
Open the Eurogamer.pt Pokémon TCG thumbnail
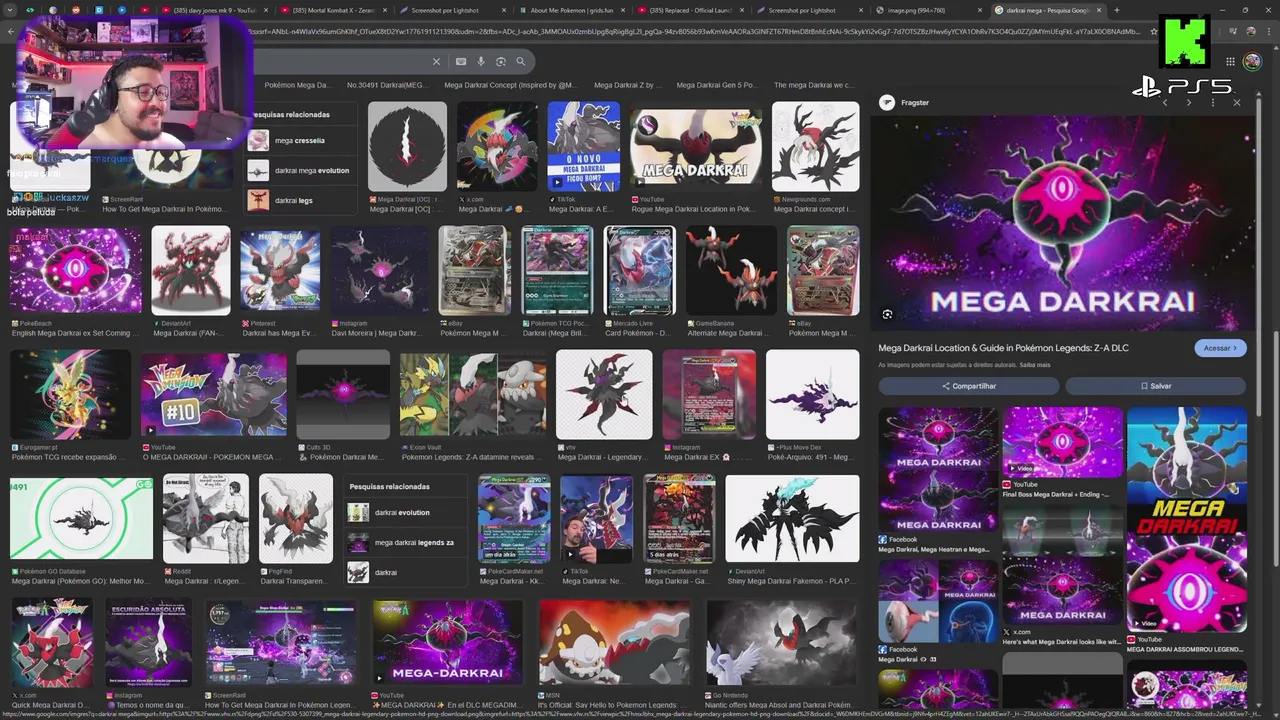point(70,394)
